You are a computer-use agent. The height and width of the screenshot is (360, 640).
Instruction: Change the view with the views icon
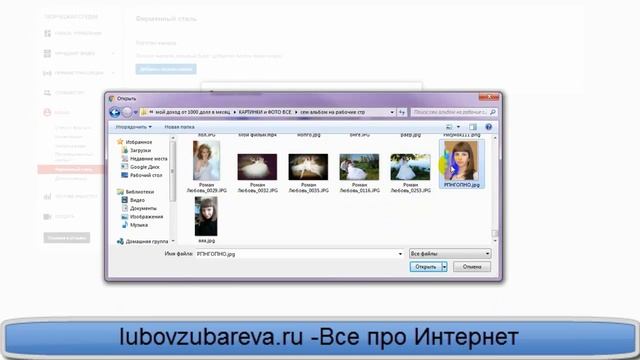click(449, 127)
